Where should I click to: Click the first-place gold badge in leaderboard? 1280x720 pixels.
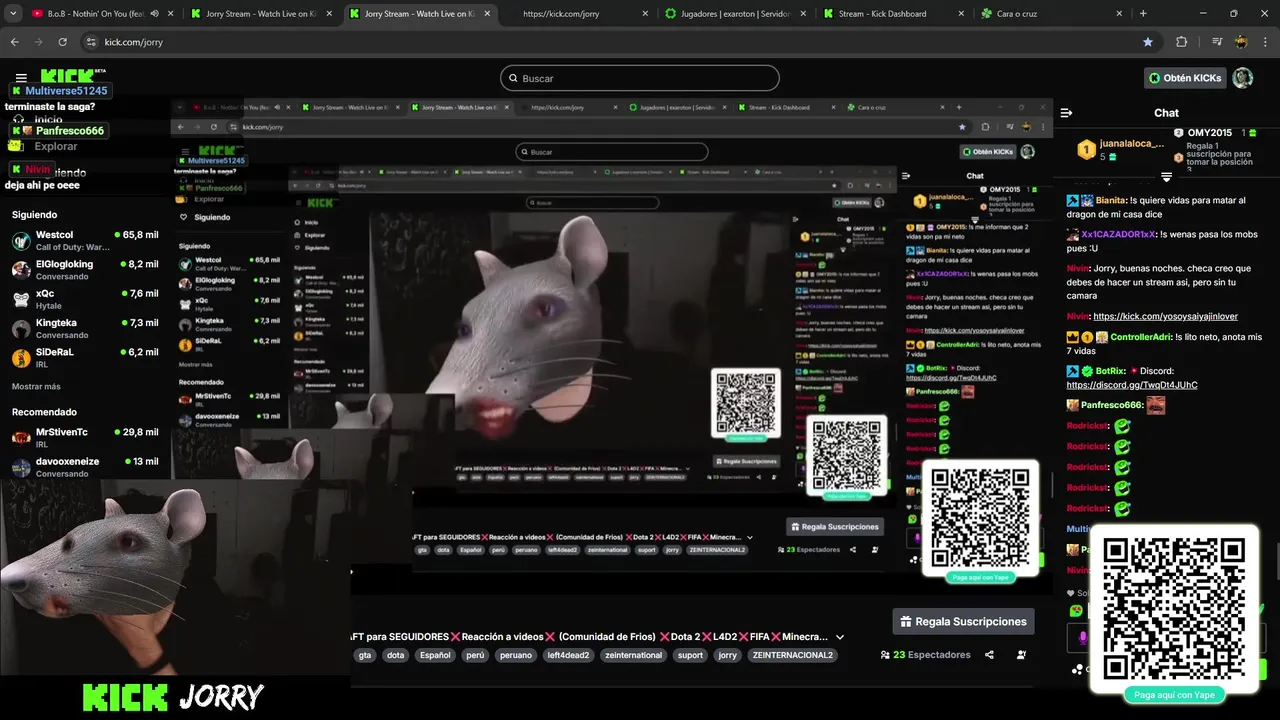coord(1086,150)
